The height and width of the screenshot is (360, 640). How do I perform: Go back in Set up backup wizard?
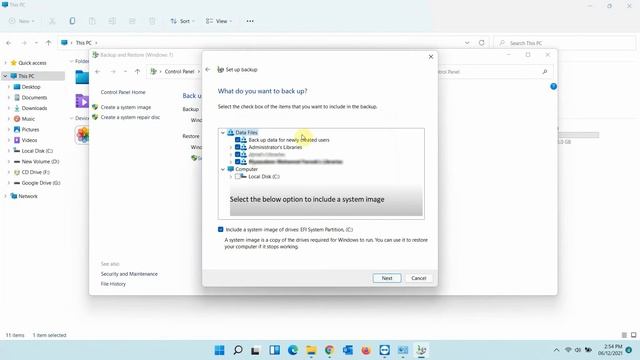click(x=208, y=69)
